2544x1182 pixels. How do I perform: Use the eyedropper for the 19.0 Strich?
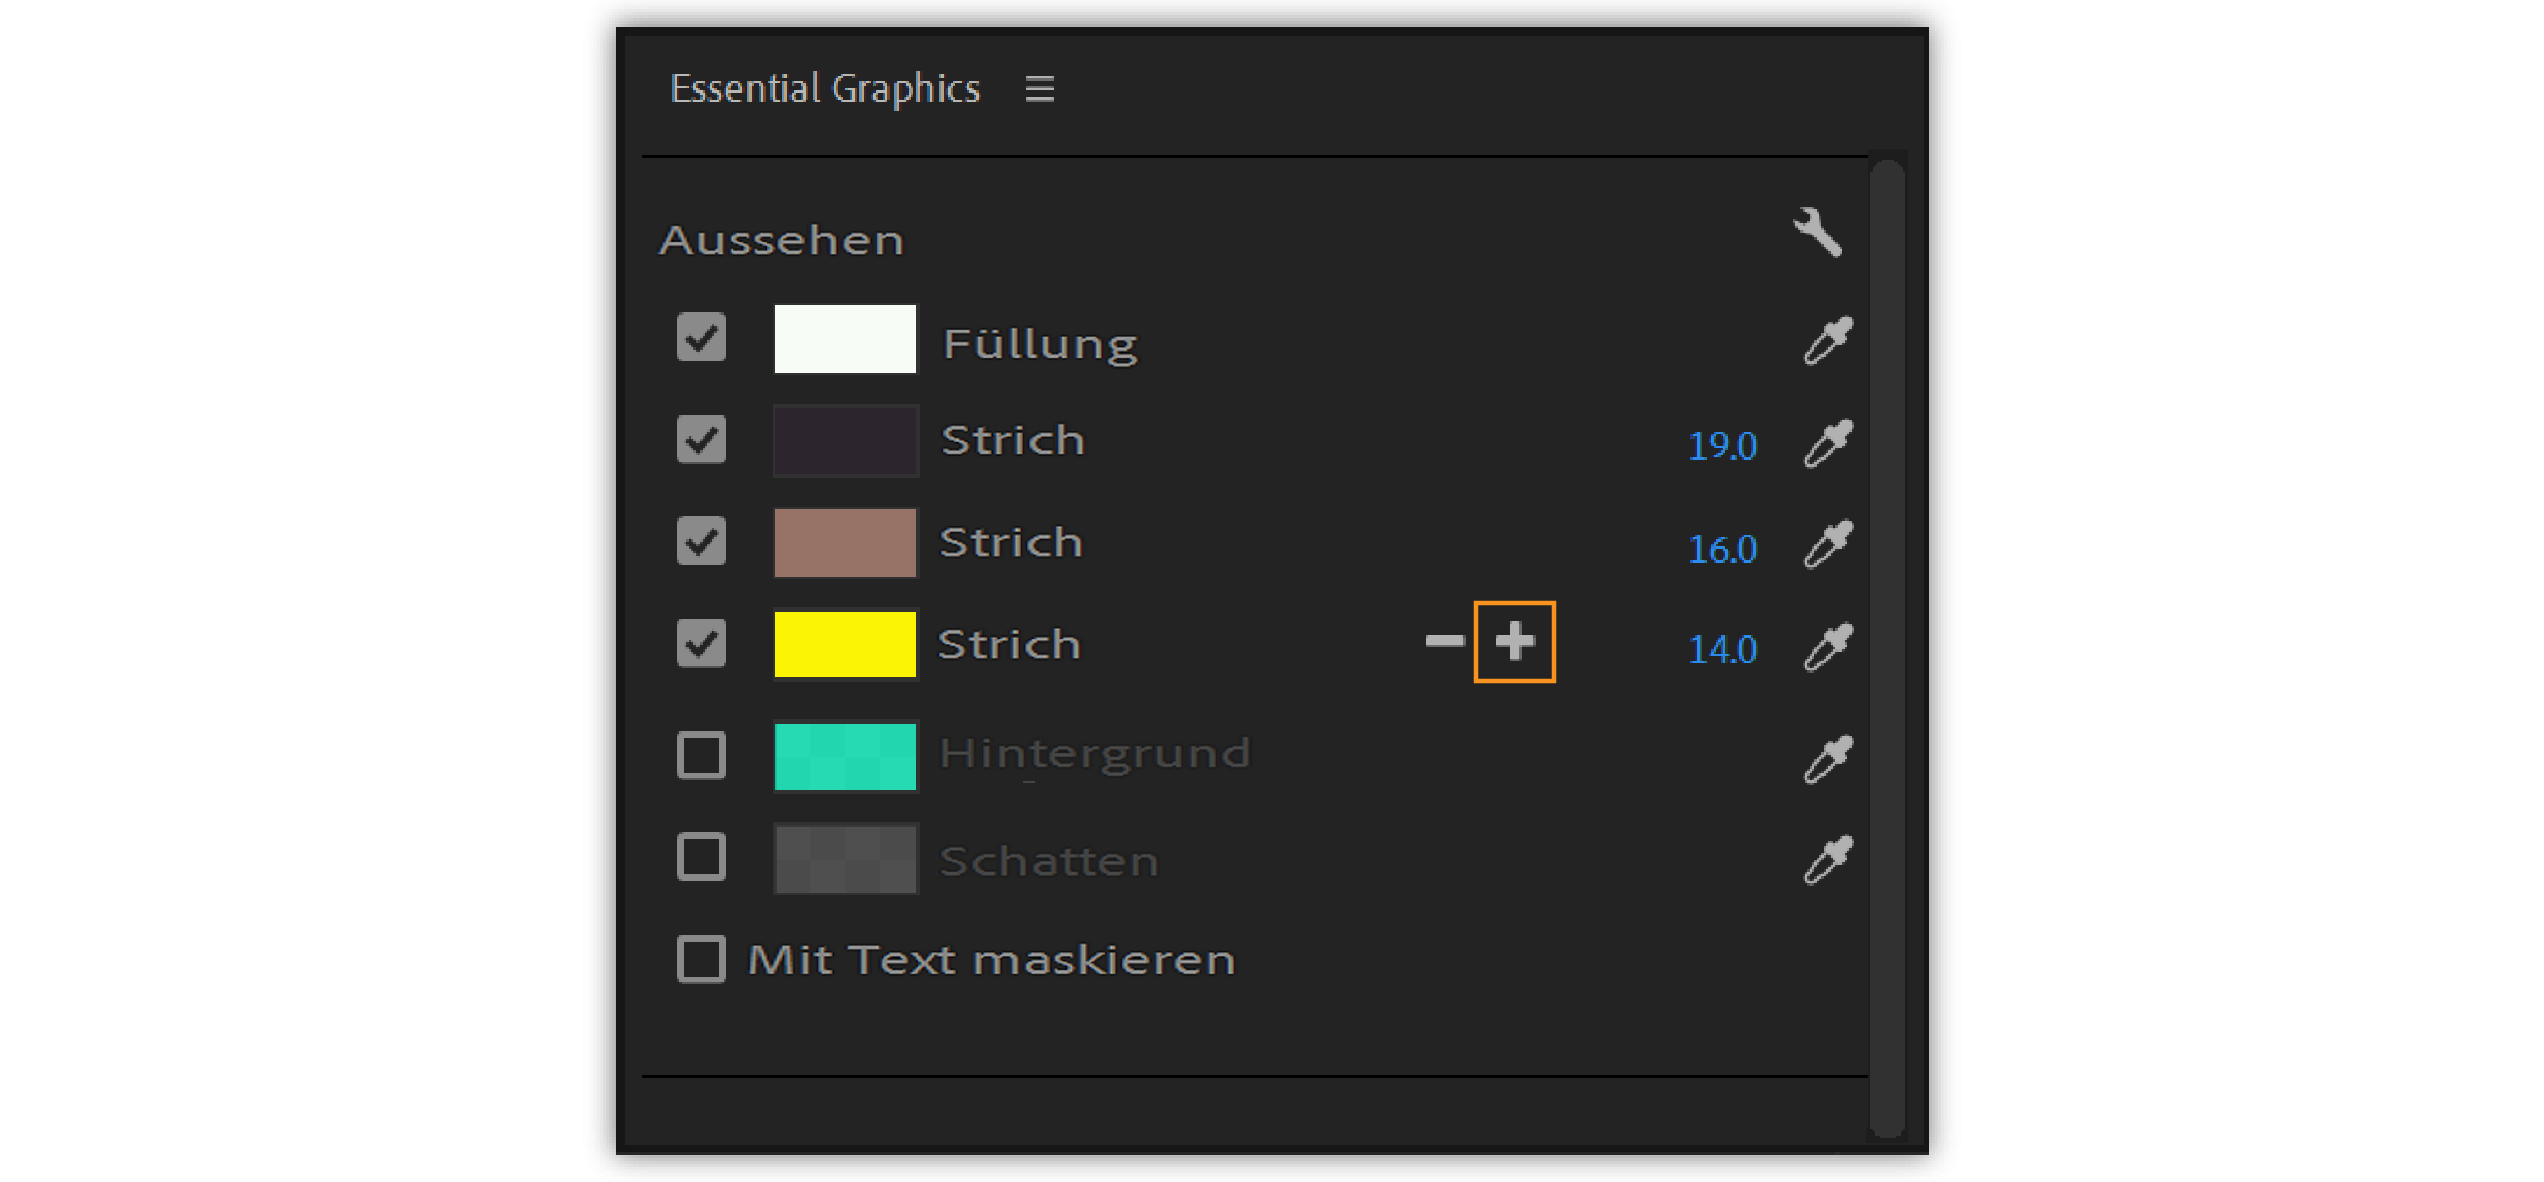coord(1827,443)
